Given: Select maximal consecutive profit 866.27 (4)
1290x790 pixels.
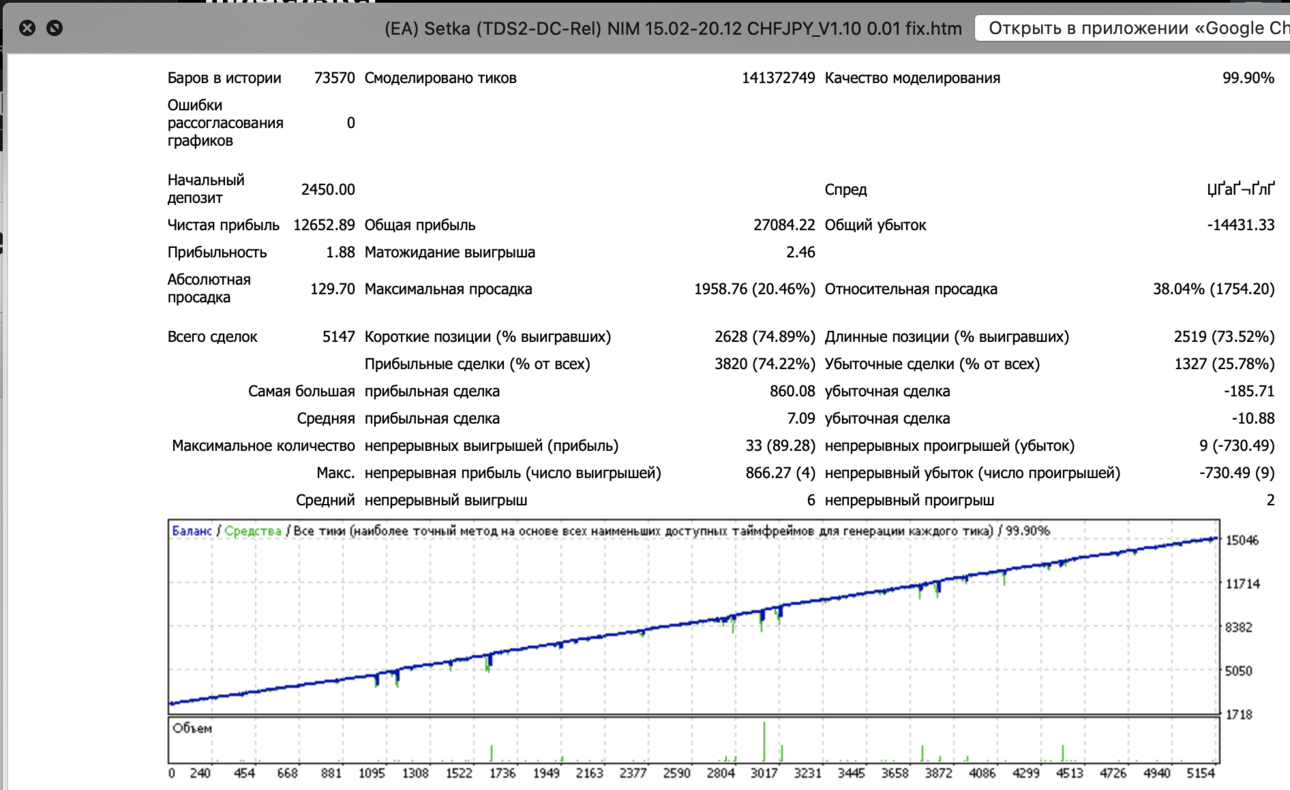Looking at the screenshot, I should click(780, 473).
